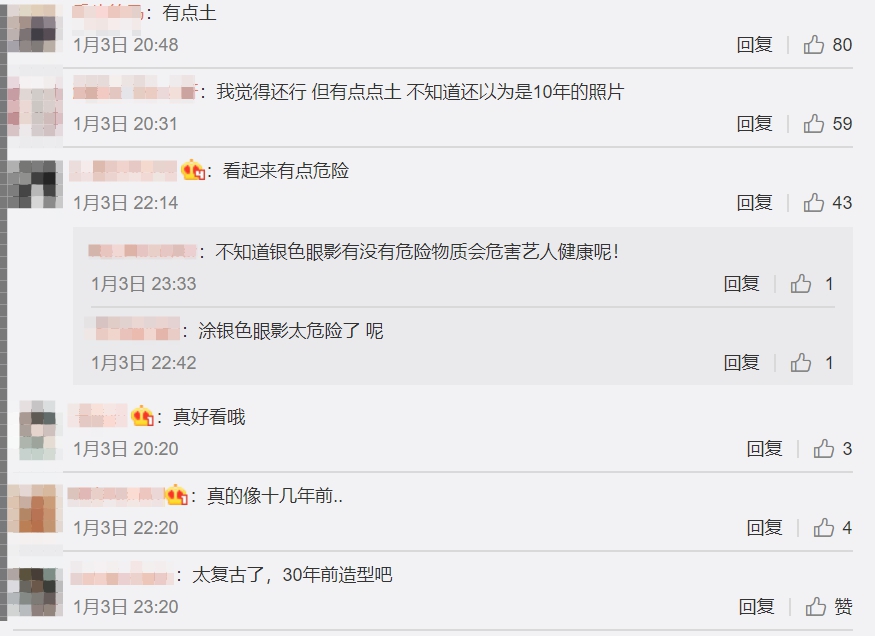Like the '有点土' comment with 80 likes
Screen dimensions: 875x636
click(814, 45)
